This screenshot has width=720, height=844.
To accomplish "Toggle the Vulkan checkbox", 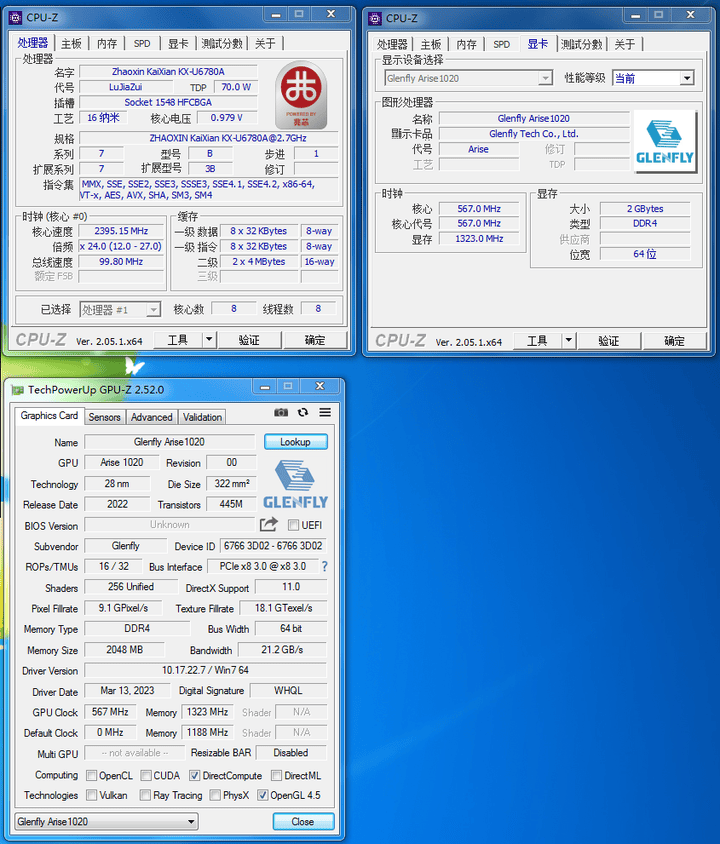I will 92,796.
